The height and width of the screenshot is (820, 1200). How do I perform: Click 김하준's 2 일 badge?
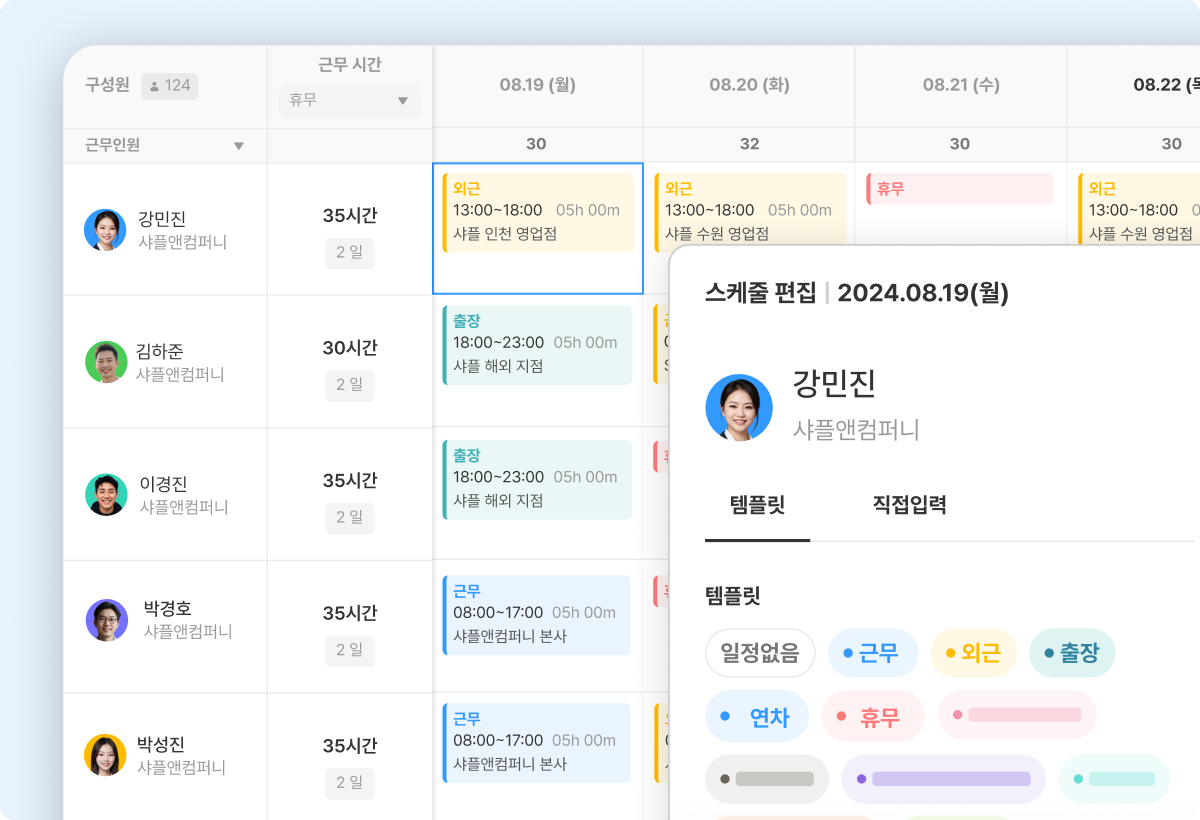tap(349, 385)
